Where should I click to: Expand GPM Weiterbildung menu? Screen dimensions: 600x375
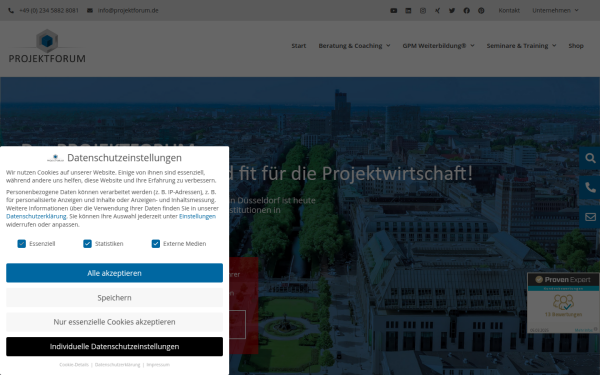pos(438,46)
